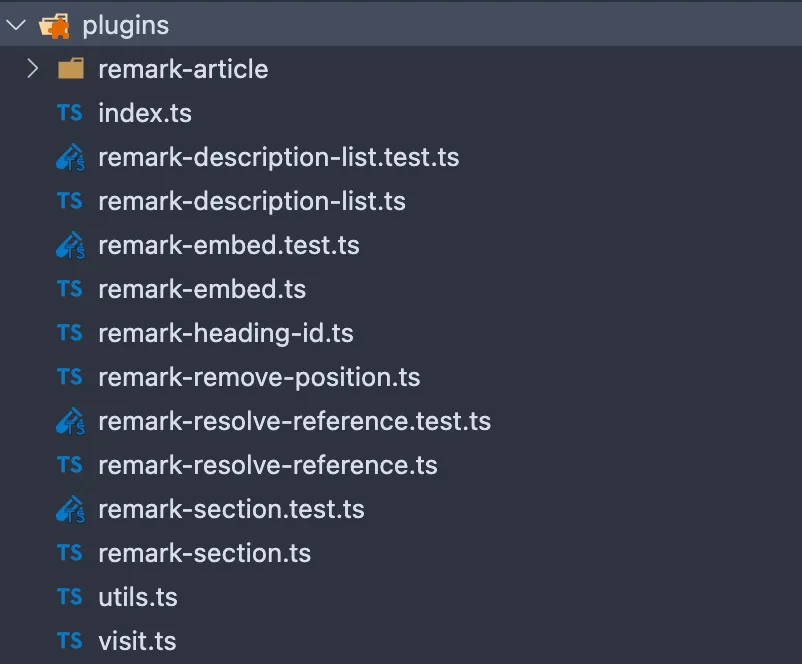Click the test file icon for remark-embed.test.ts
Image resolution: width=802 pixels, height=664 pixels.
click(69, 245)
